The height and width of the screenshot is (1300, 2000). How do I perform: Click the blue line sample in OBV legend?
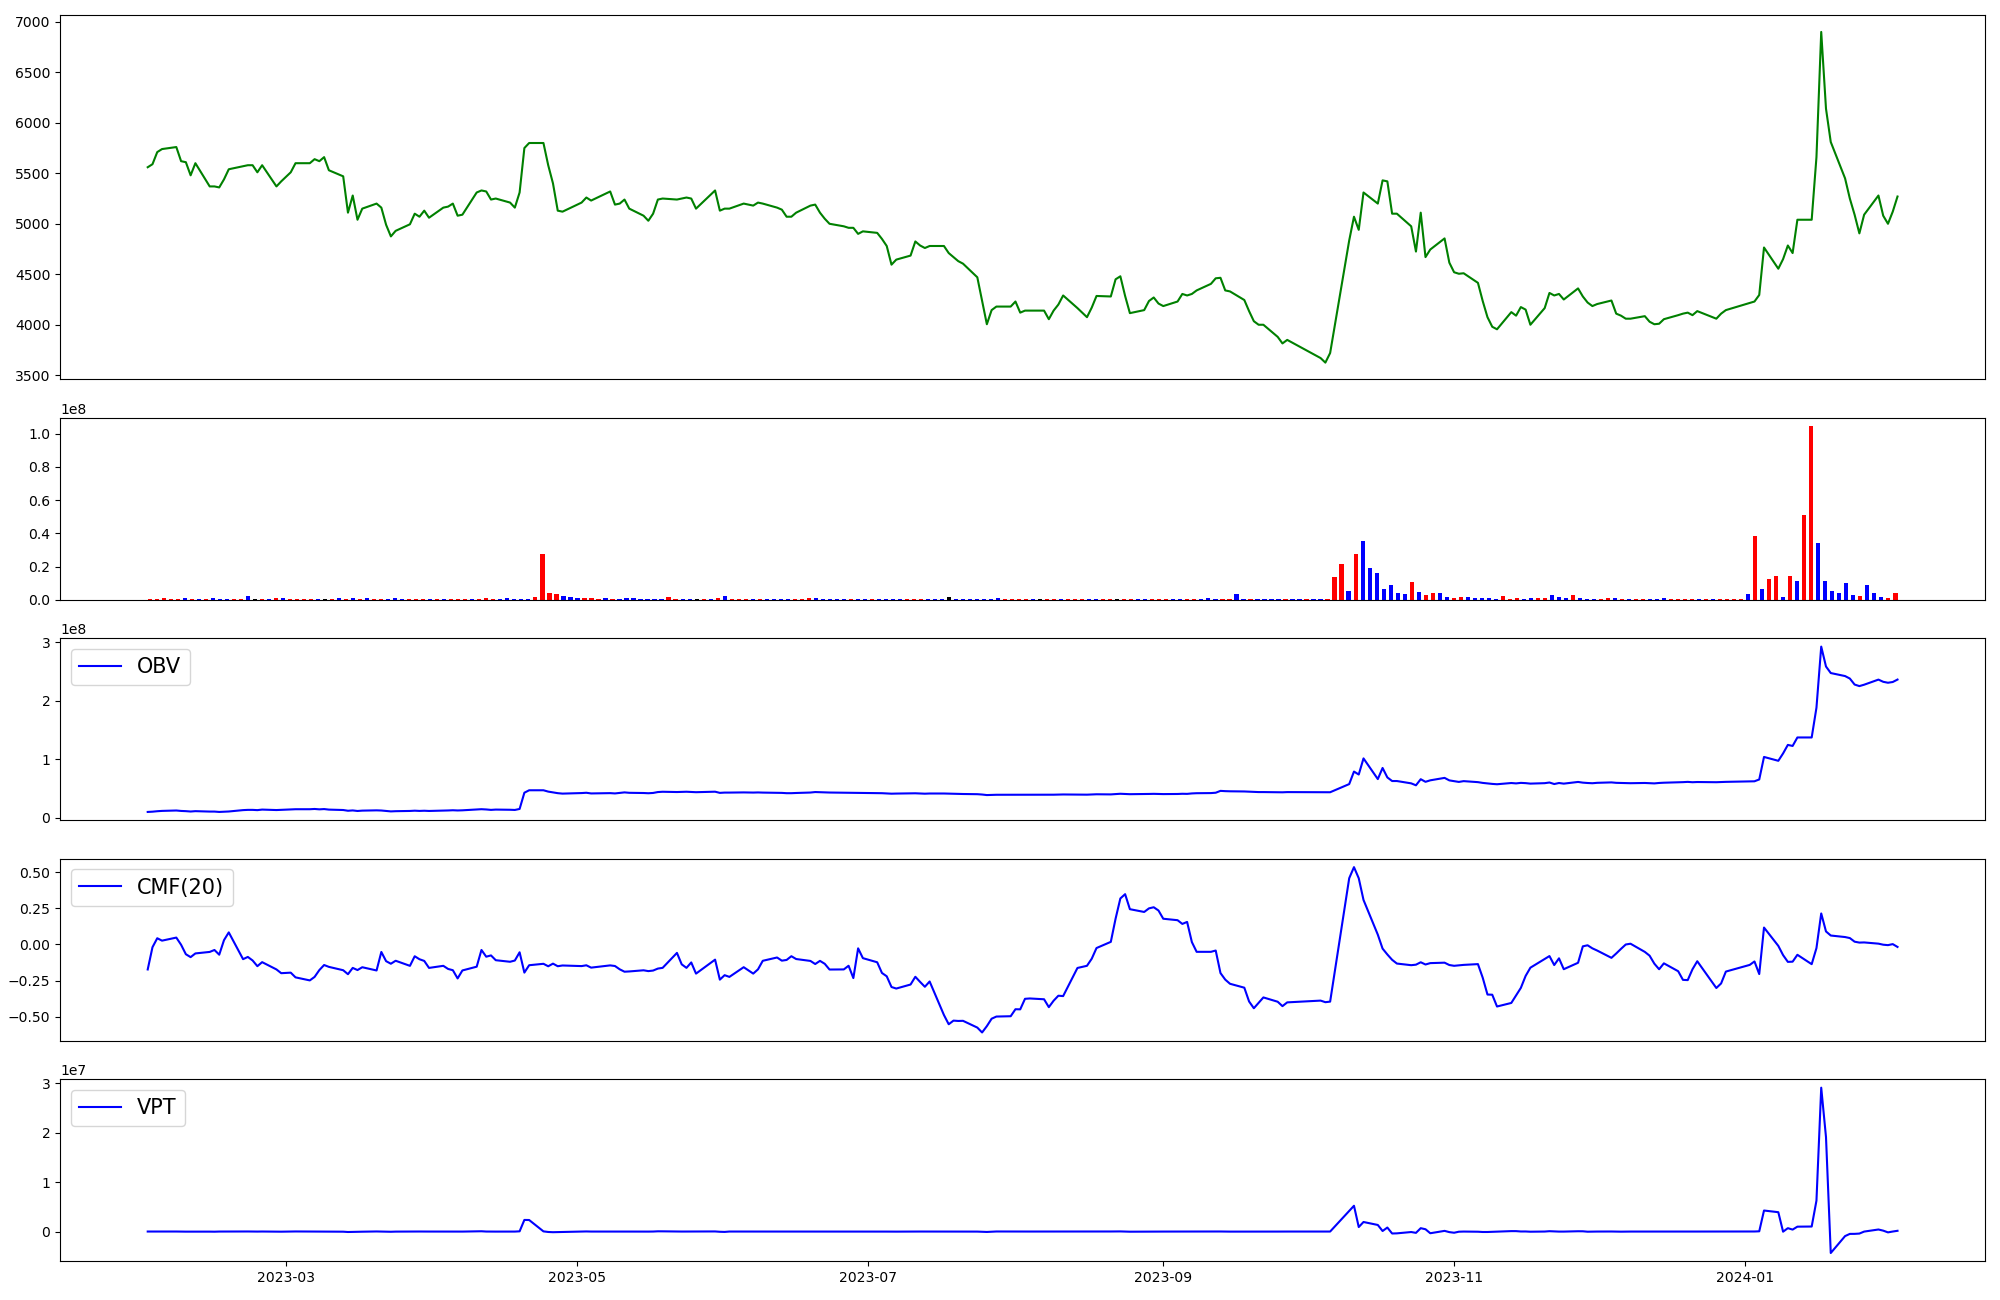tap(100, 667)
